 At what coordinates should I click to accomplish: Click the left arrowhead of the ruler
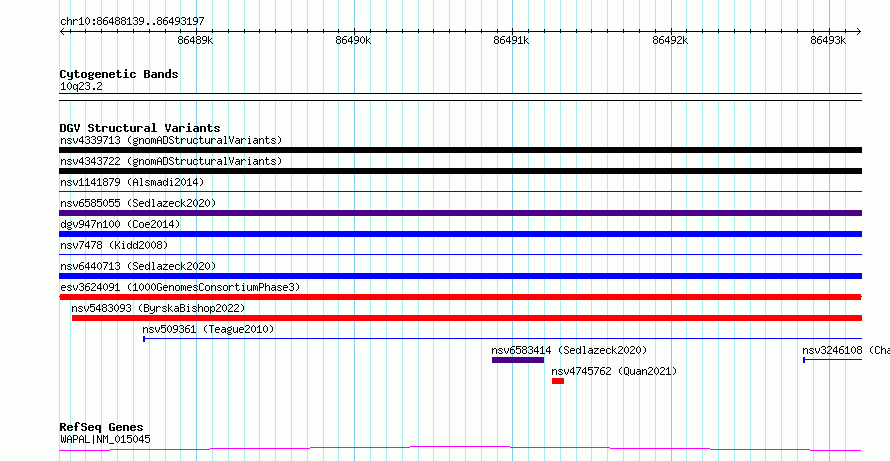[62, 31]
